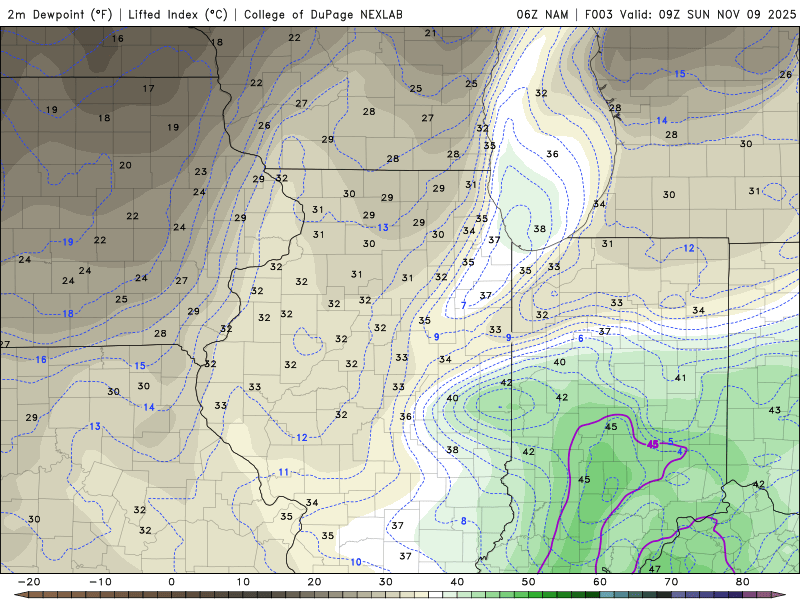This screenshot has height=600, width=800.
Task: Click the blue '7' lifted index contour label
Action: [464, 306]
